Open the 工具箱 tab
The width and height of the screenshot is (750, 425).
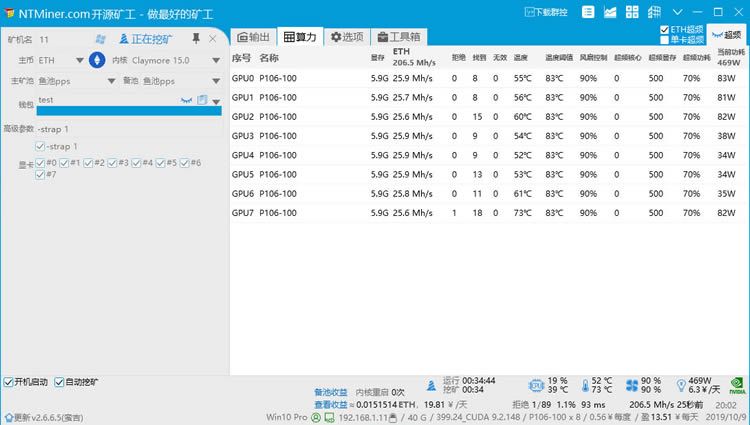pos(399,37)
